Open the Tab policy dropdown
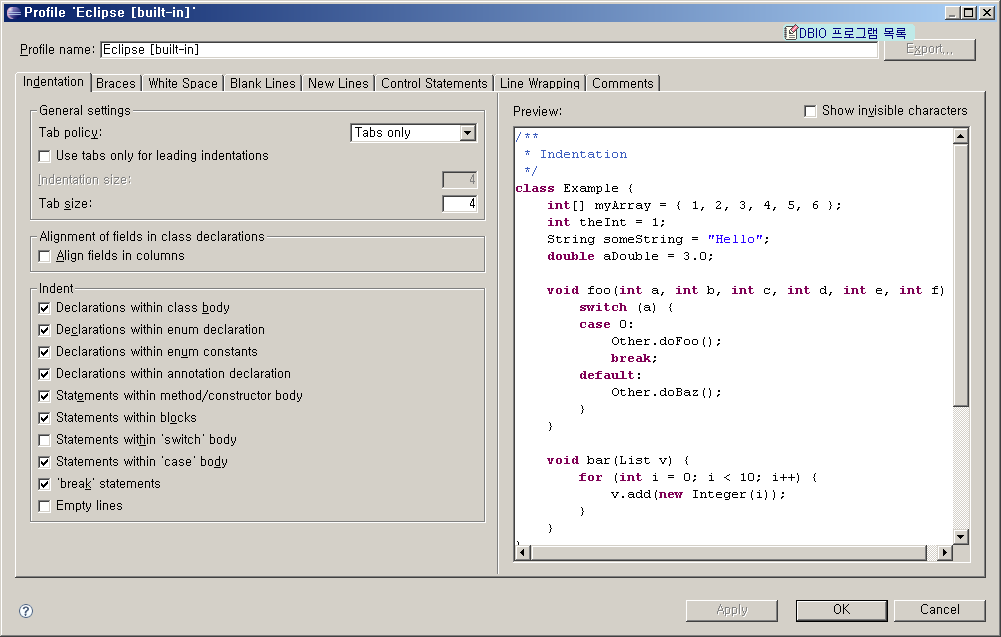The width and height of the screenshot is (1001, 637). [x=467, y=133]
